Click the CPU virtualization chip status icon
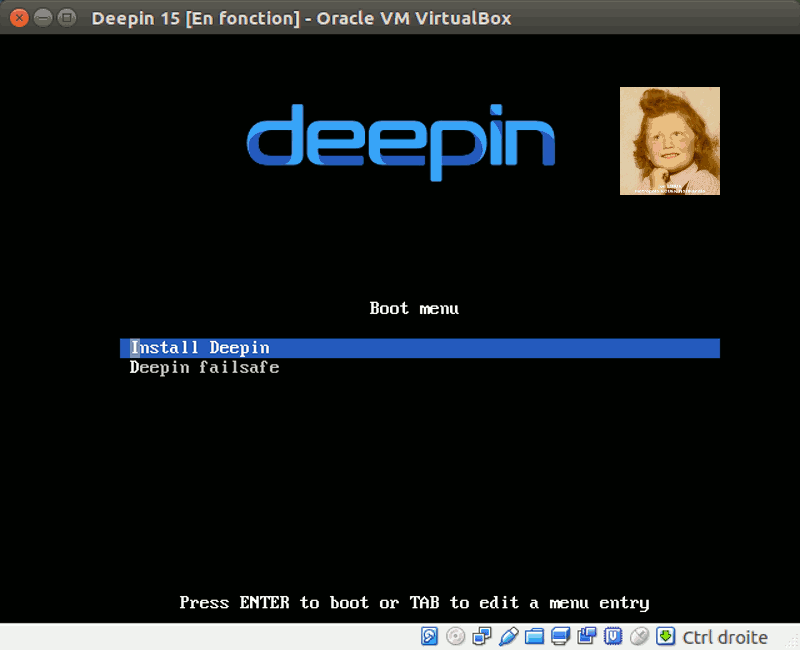The height and width of the screenshot is (650, 800). click(613, 636)
